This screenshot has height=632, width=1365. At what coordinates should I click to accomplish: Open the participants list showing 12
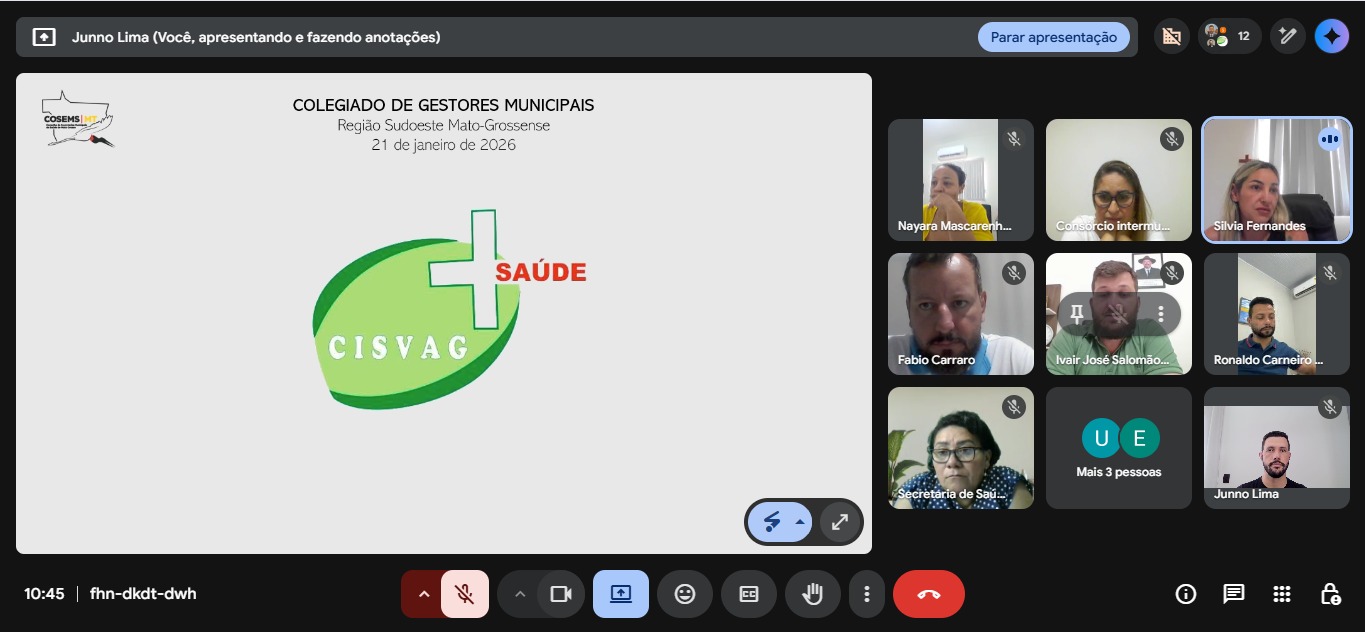point(1229,37)
